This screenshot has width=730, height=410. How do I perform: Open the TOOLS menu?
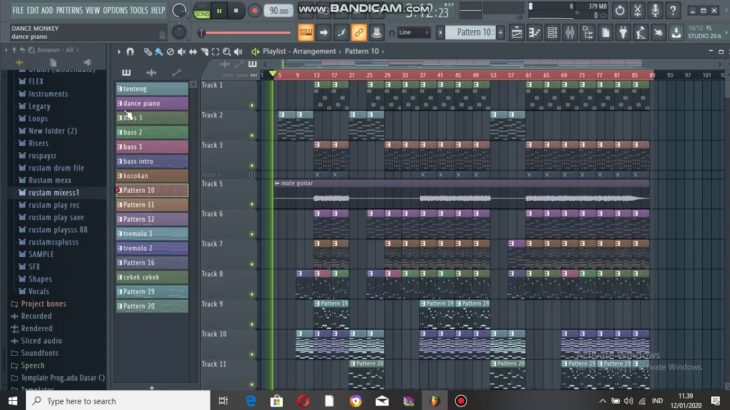tap(139, 10)
